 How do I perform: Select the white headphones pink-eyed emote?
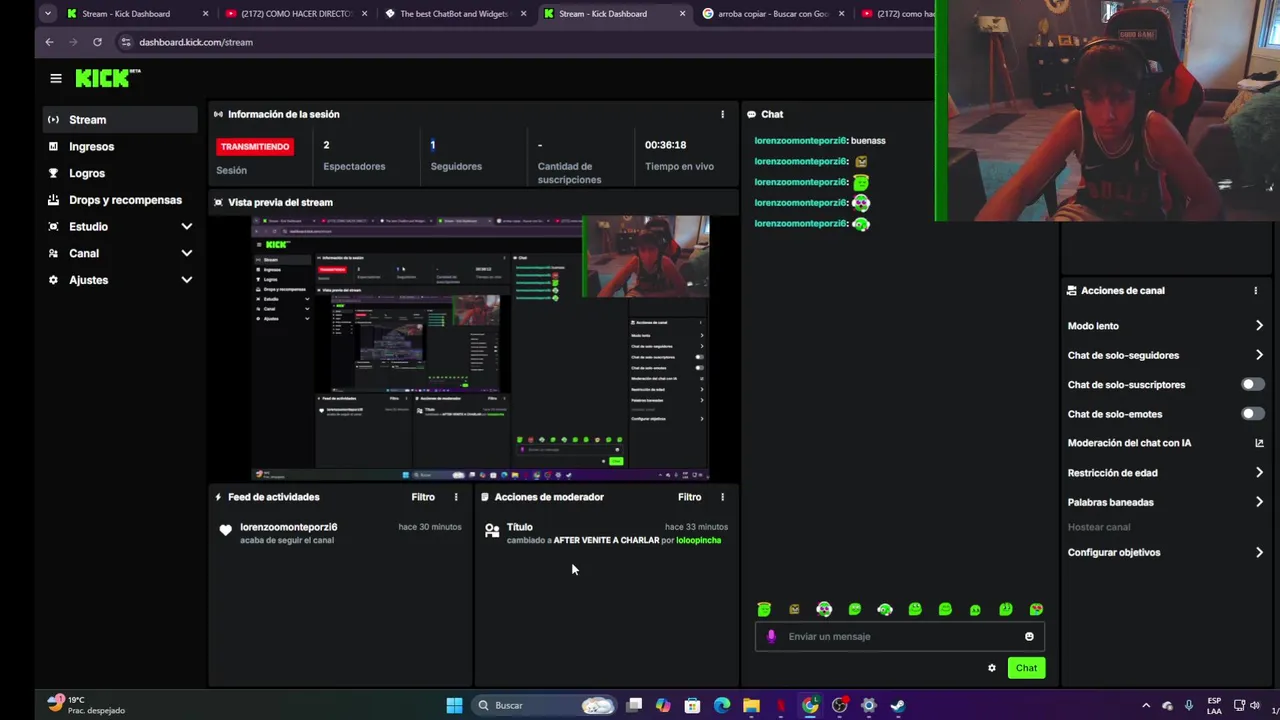[x=824, y=609]
